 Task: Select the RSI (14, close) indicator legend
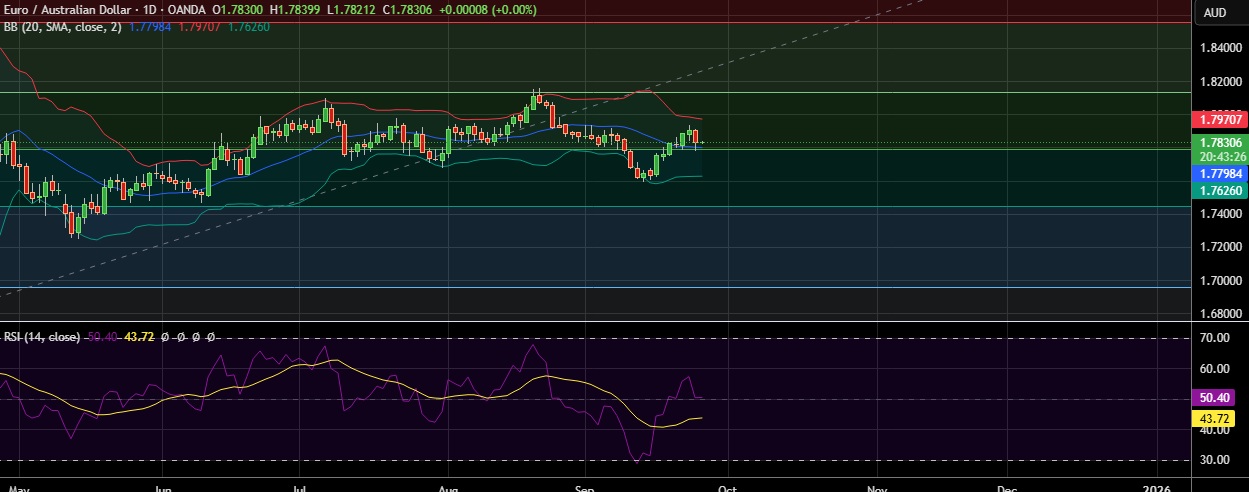point(41,338)
